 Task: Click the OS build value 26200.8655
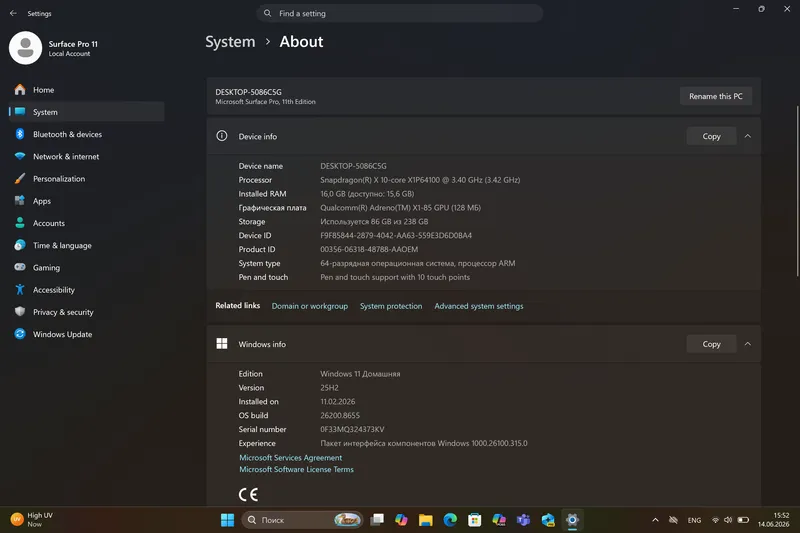tap(340, 415)
